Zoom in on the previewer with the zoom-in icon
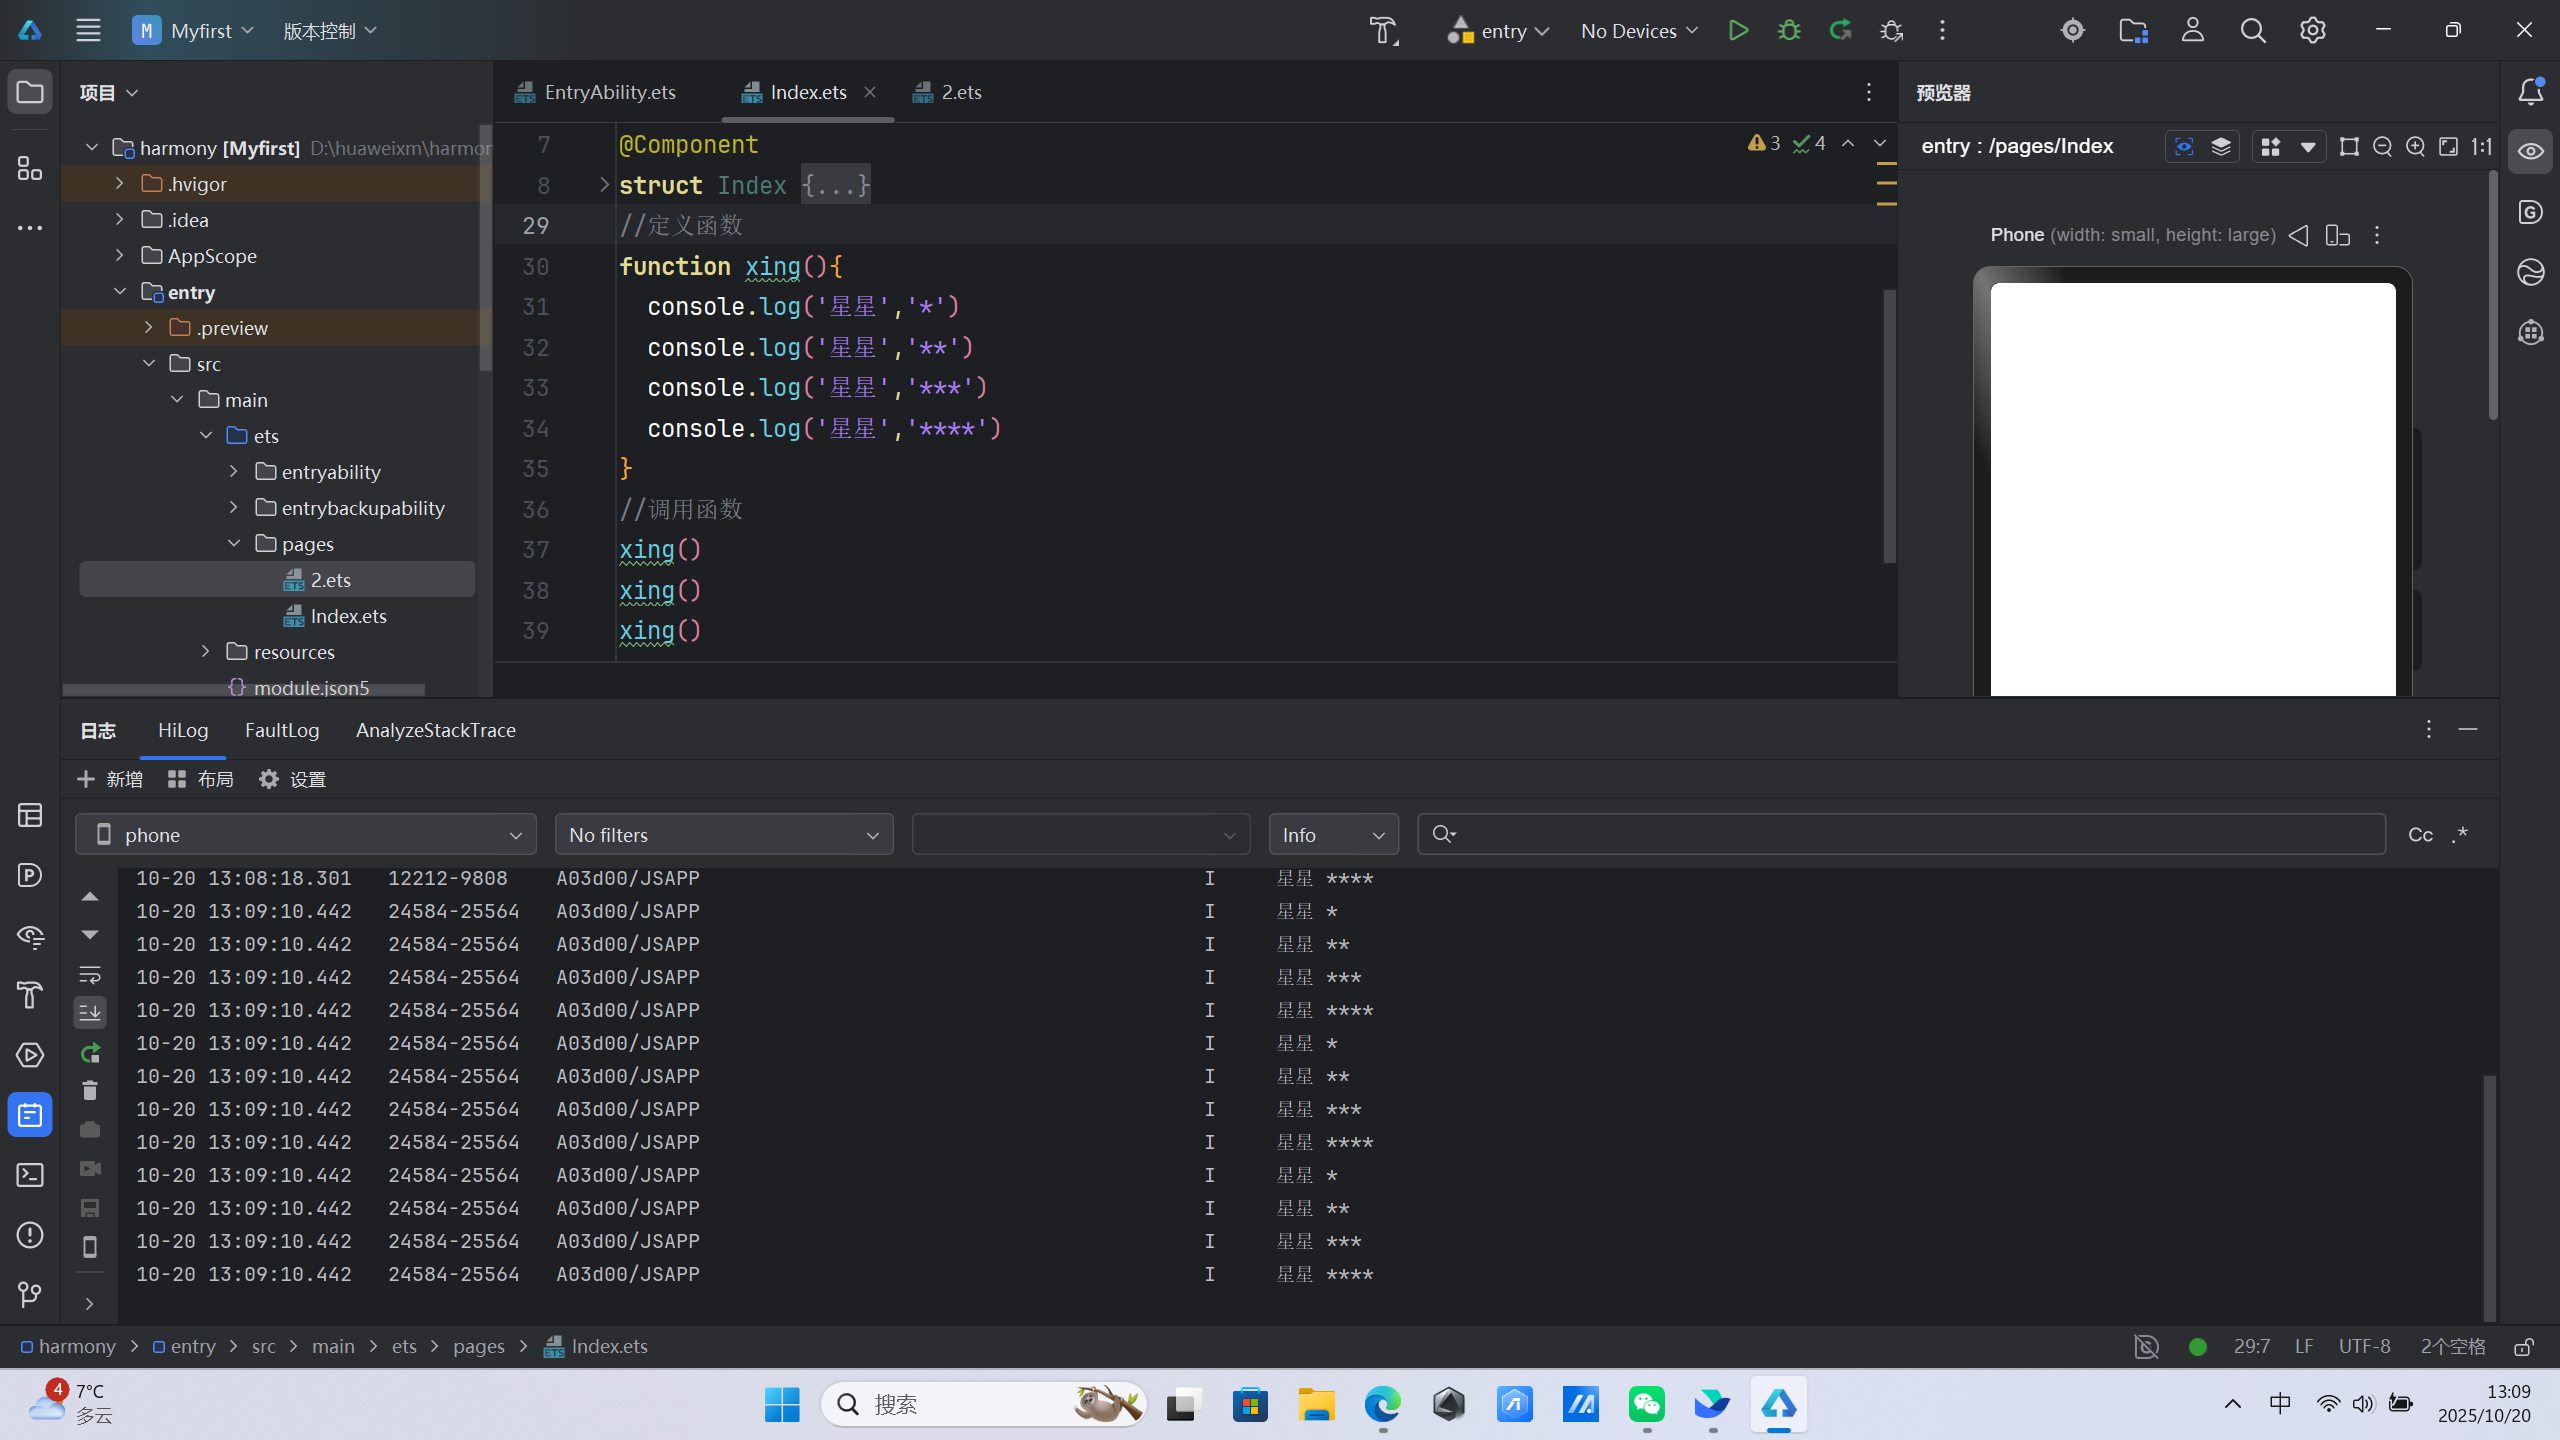Screen dimensions: 2560x1440 click(x=2415, y=147)
